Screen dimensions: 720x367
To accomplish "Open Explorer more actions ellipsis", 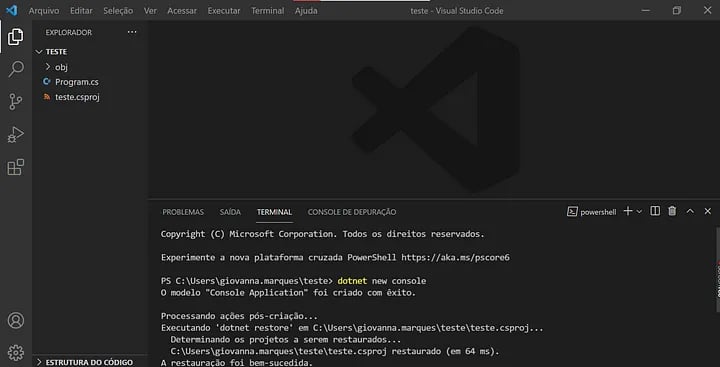I will click(132, 32).
